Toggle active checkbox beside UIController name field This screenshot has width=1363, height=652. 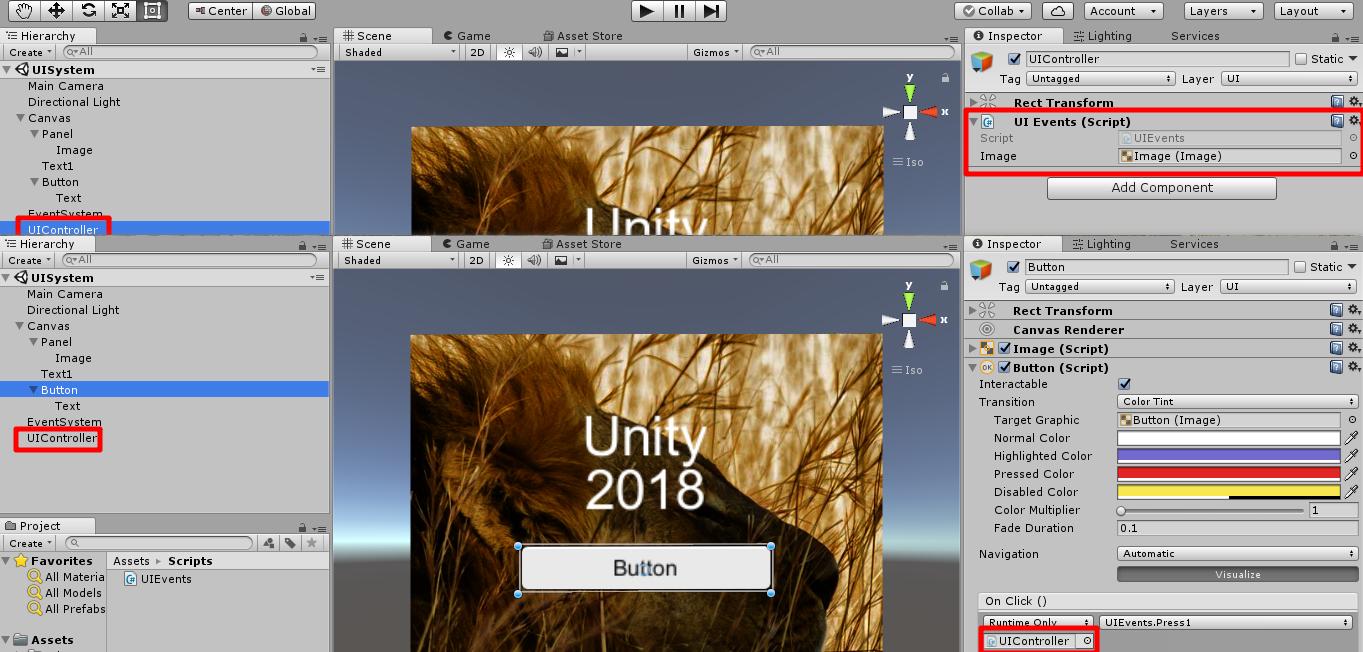point(1015,59)
